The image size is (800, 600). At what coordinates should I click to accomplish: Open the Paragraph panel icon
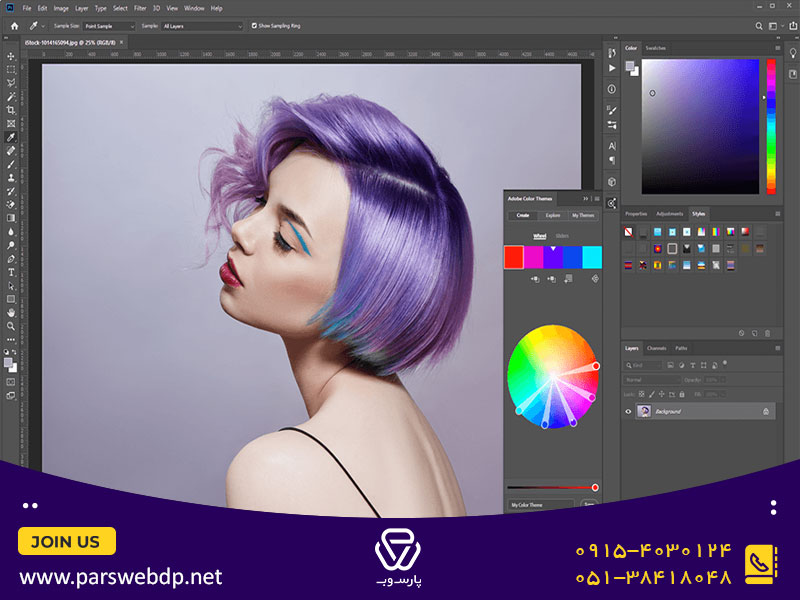pos(612,161)
